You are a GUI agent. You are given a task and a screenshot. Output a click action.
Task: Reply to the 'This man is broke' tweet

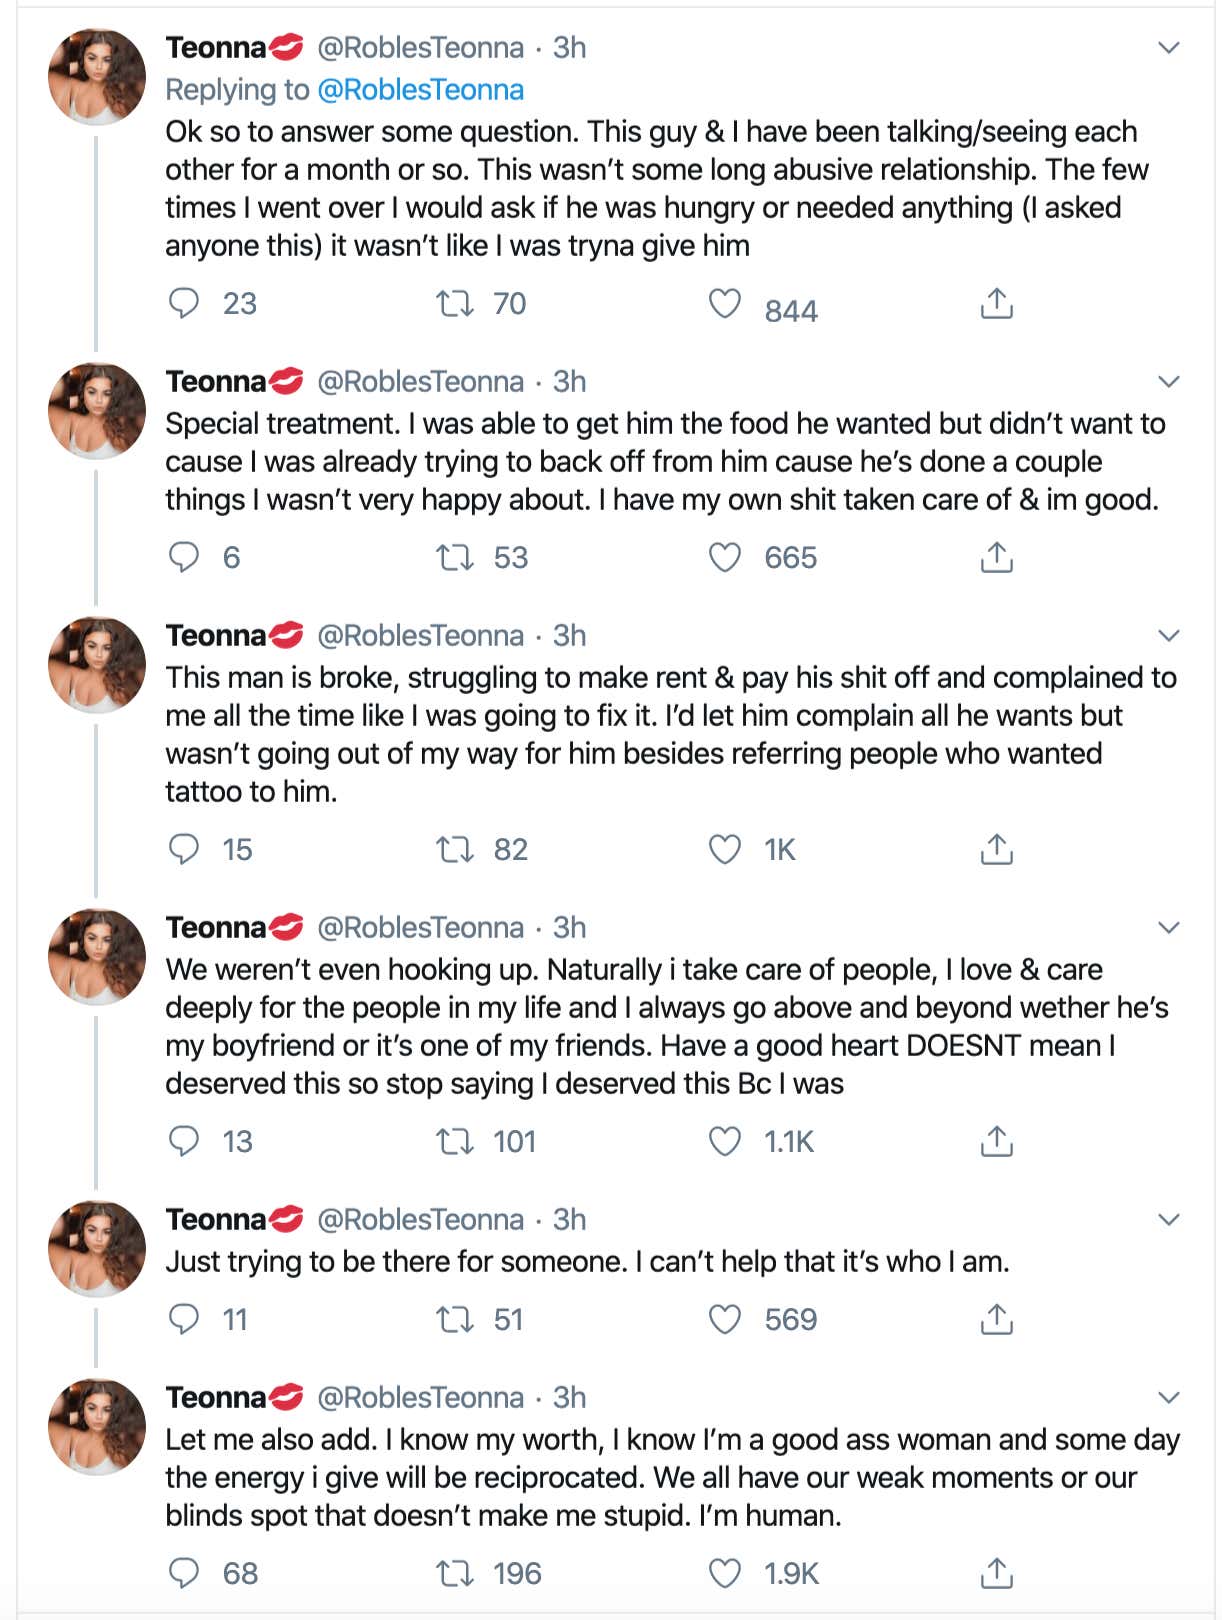(184, 849)
